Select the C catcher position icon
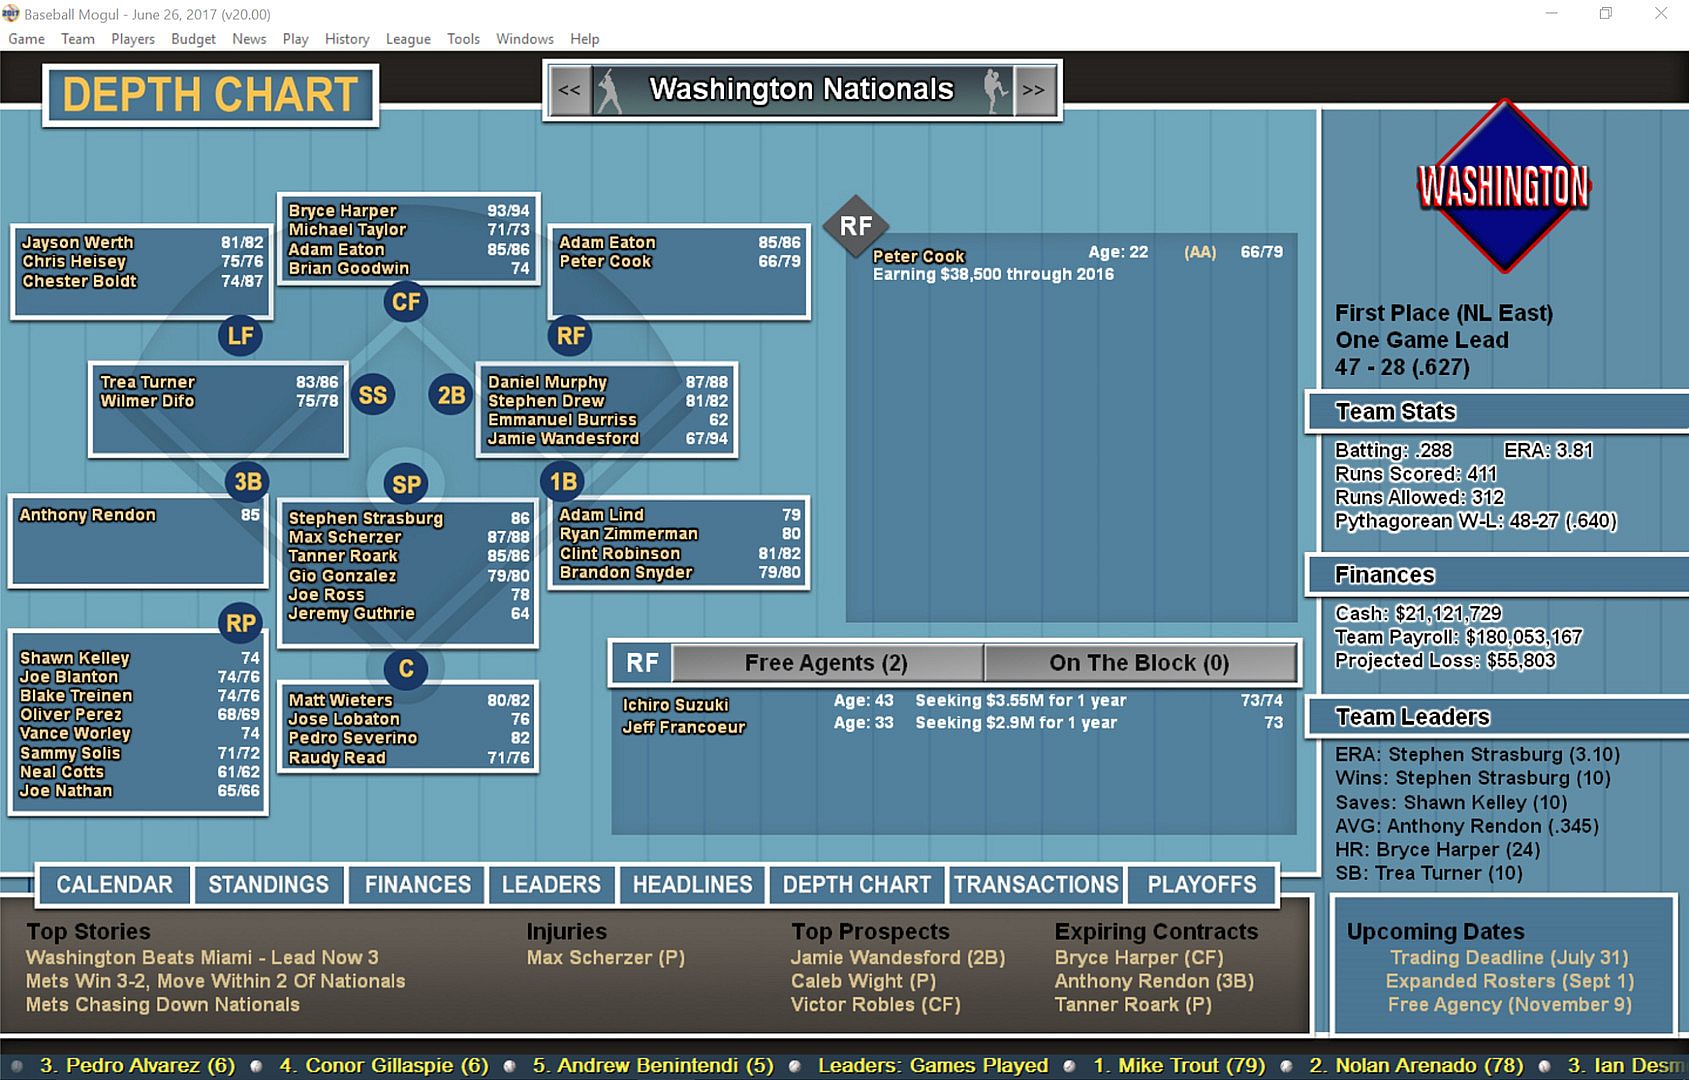This screenshot has height=1080, width=1689. click(x=406, y=668)
